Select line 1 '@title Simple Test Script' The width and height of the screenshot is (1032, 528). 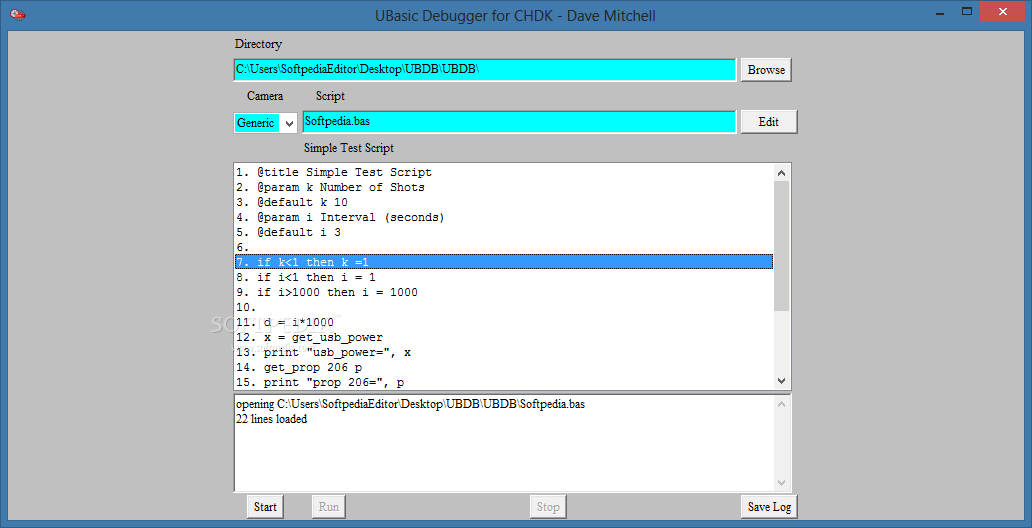pyautogui.click(x=504, y=172)
